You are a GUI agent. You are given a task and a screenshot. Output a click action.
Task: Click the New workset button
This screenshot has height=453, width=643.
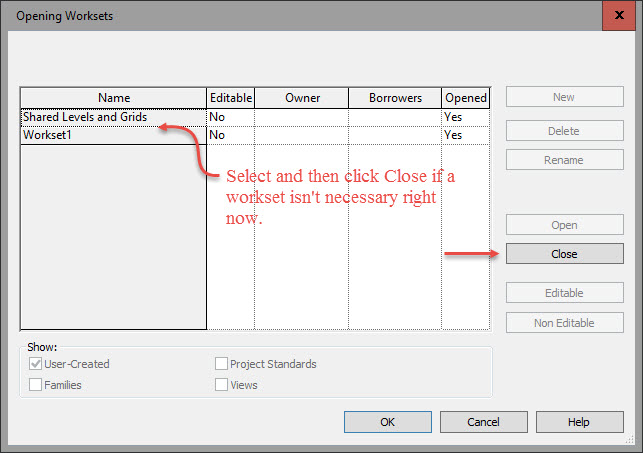(x=565, y=97)
